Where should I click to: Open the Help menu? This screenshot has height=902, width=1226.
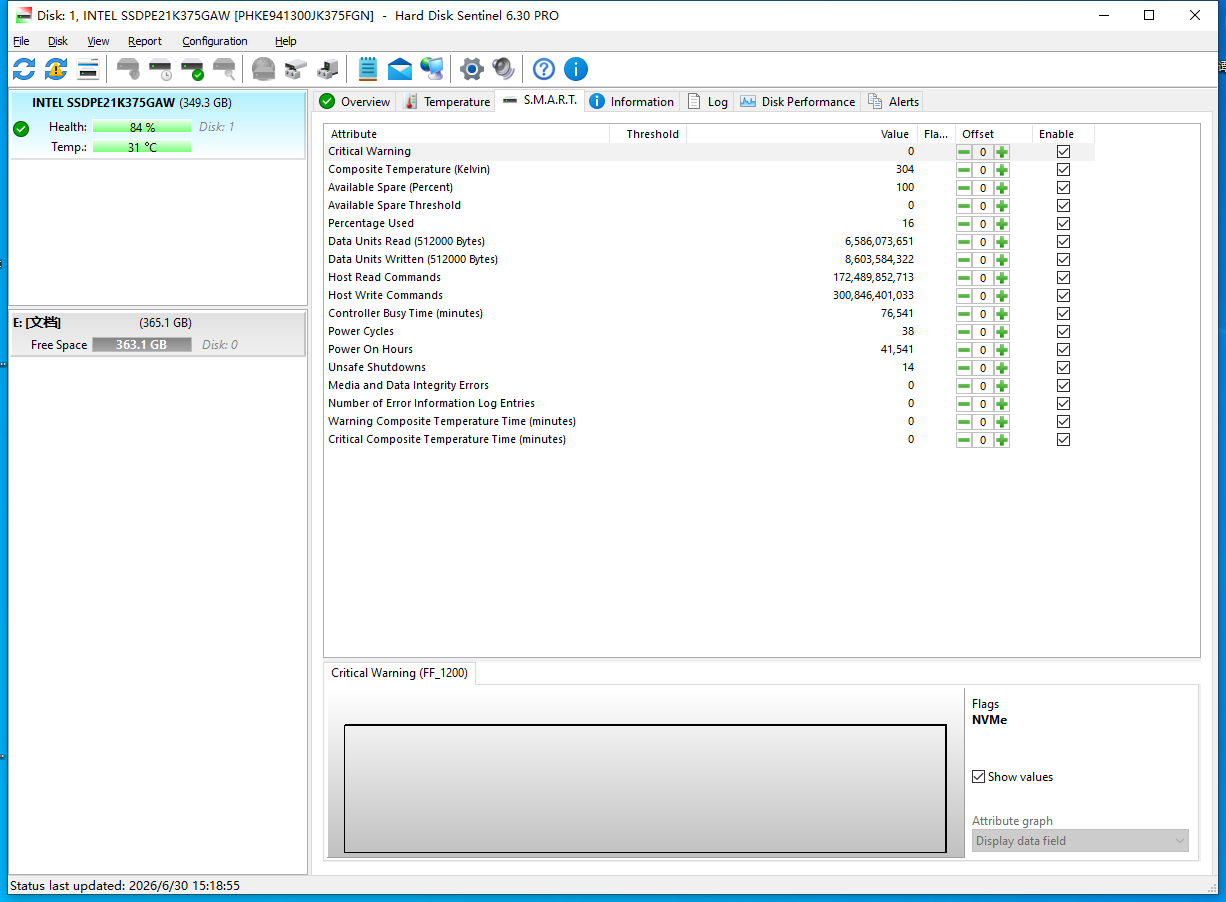click(x=286, y=41)
